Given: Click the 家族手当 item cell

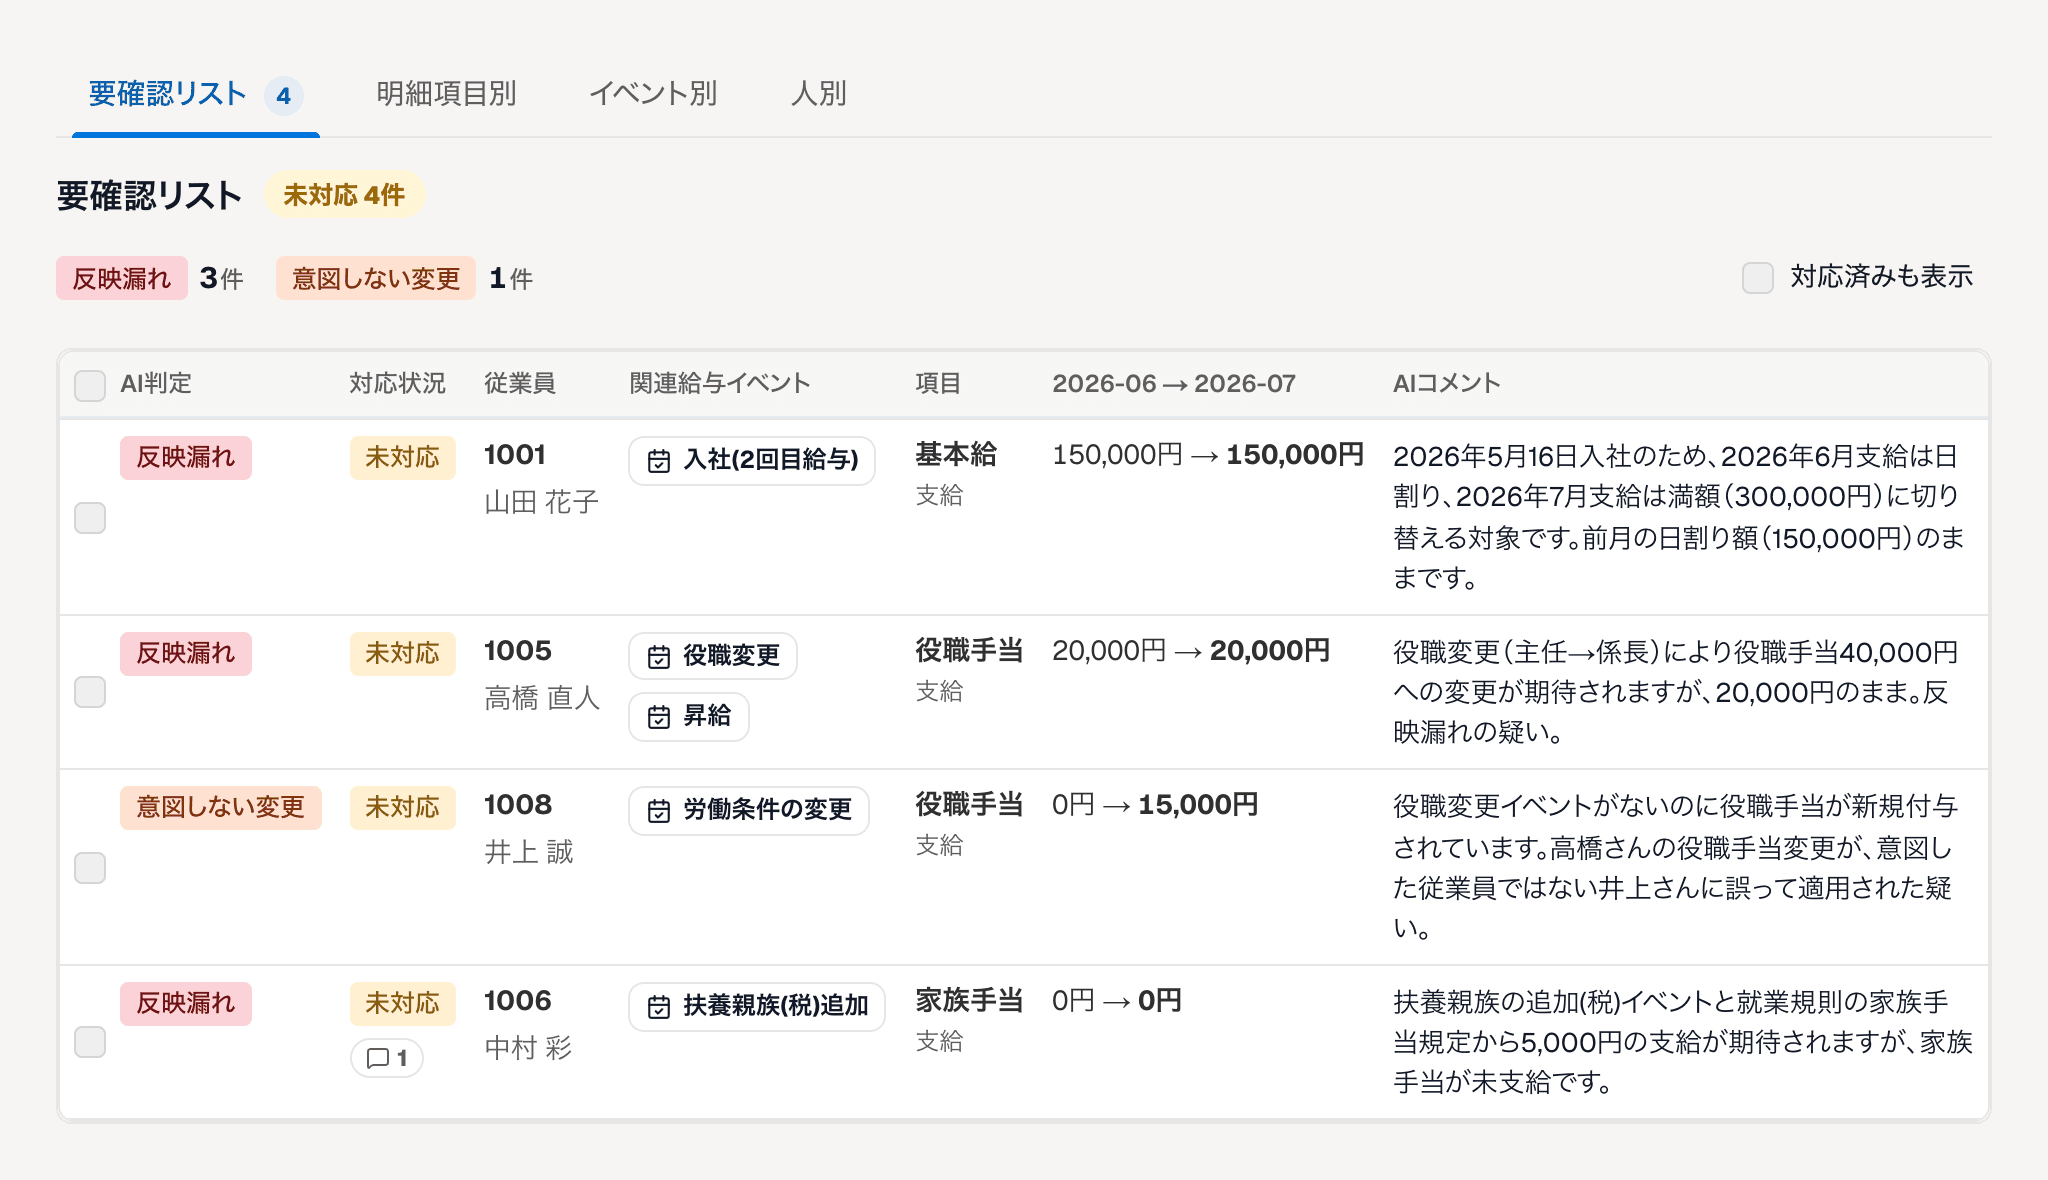Looking at the screenshot, I should pos(969,1001).
